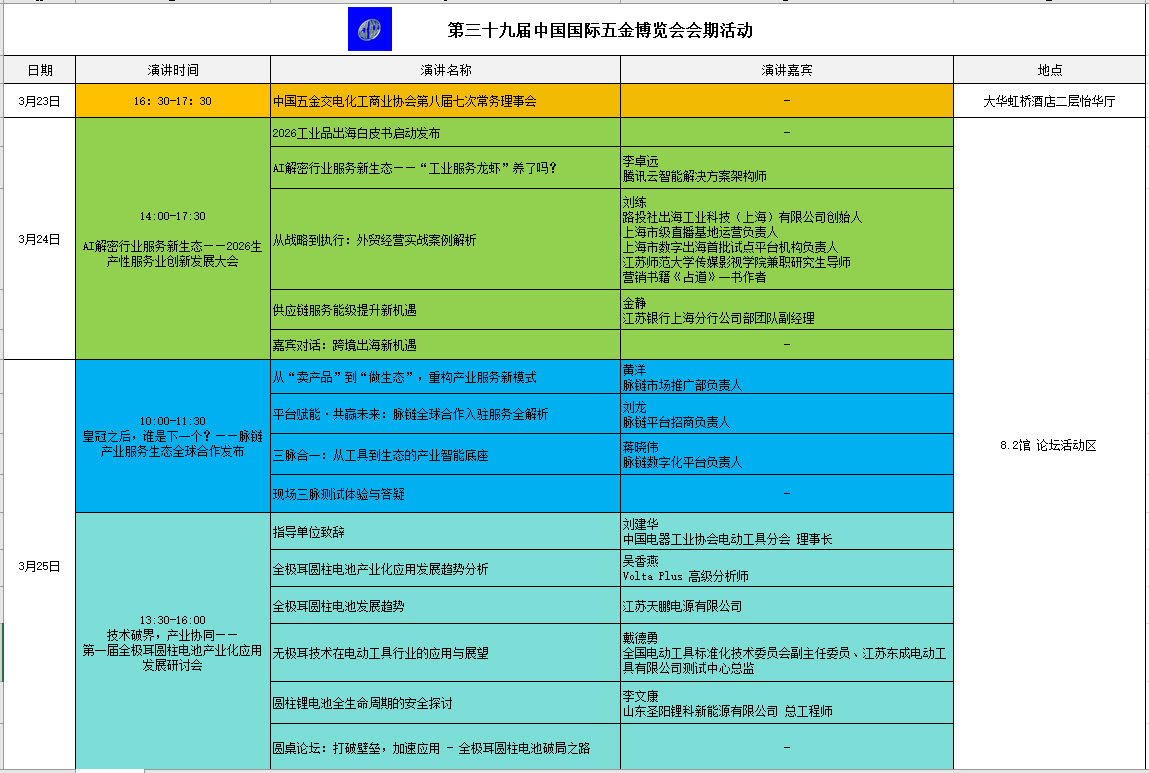
Task: Click the '演讲名称' column header
Action: pos(443,69)
